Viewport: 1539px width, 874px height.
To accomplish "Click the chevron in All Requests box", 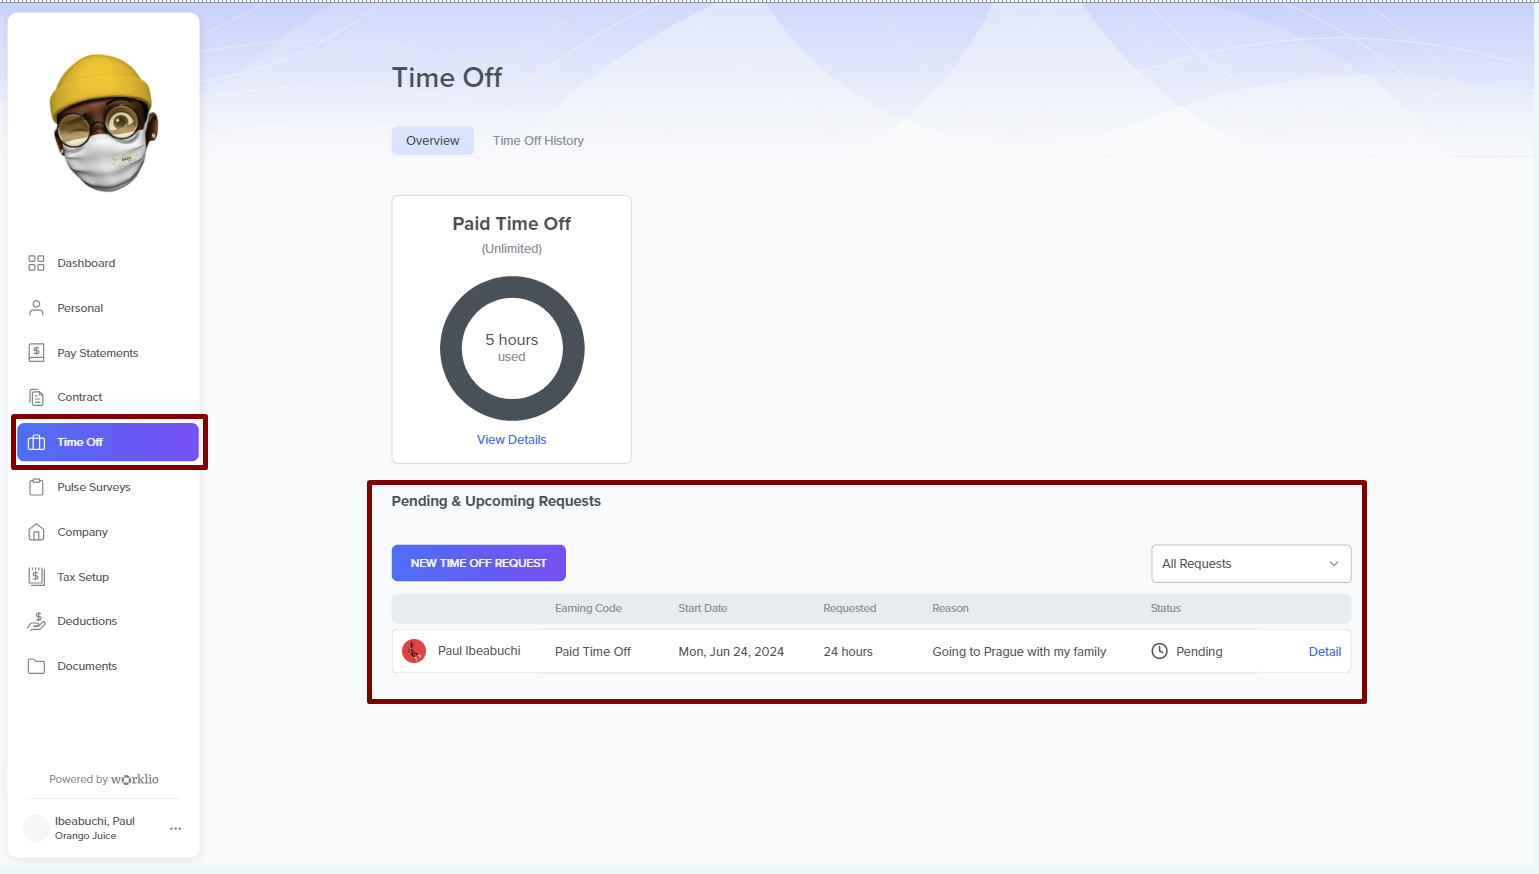I will click(1333, 564).
